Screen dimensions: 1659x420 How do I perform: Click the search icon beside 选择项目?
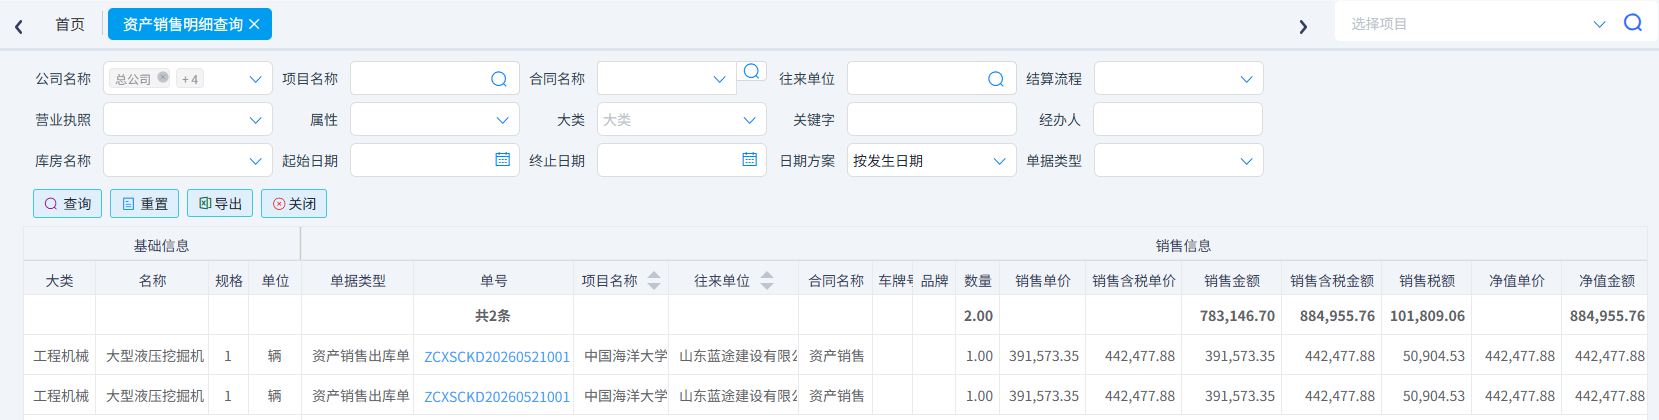[x=1633, y=23]
